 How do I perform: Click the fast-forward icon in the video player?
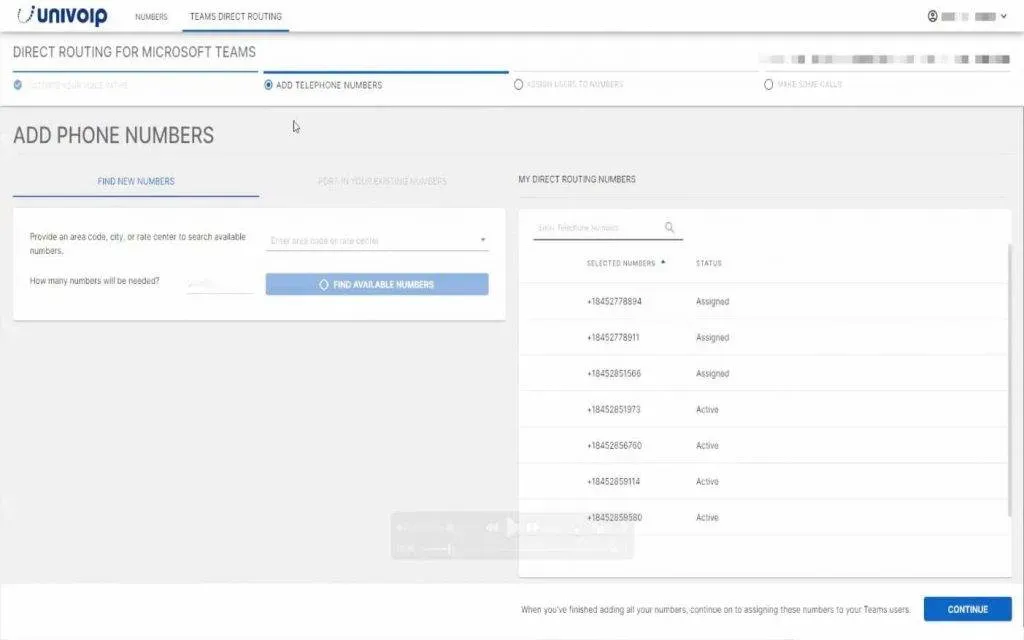point(534,528)
